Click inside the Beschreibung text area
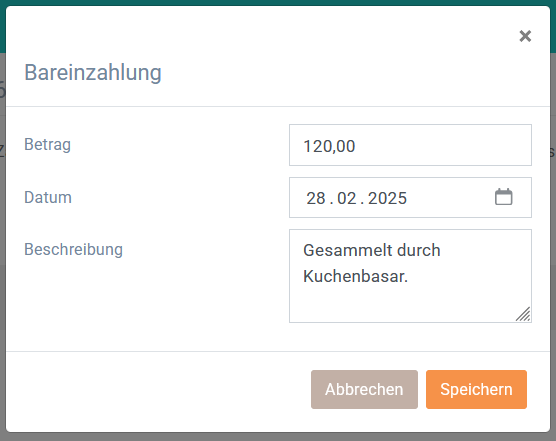Image resolution: width=556 pixels, height=441 pixels. click(x=410, y=276)
